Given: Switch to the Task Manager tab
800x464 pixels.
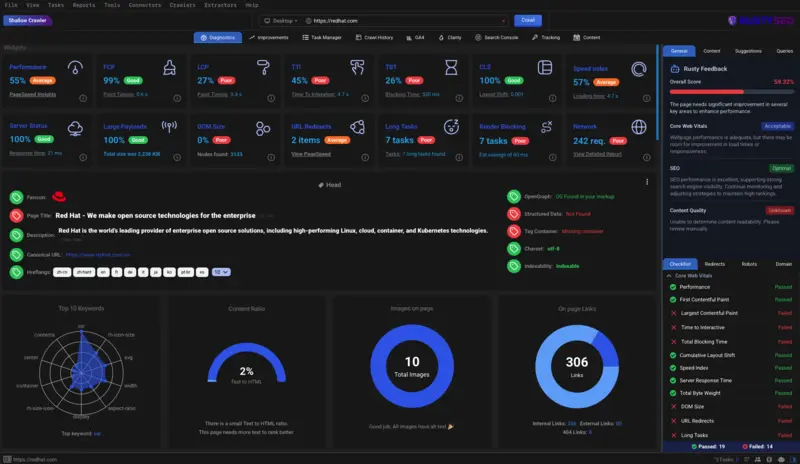Looking at the screenshot, I should (x=321, y=37).
